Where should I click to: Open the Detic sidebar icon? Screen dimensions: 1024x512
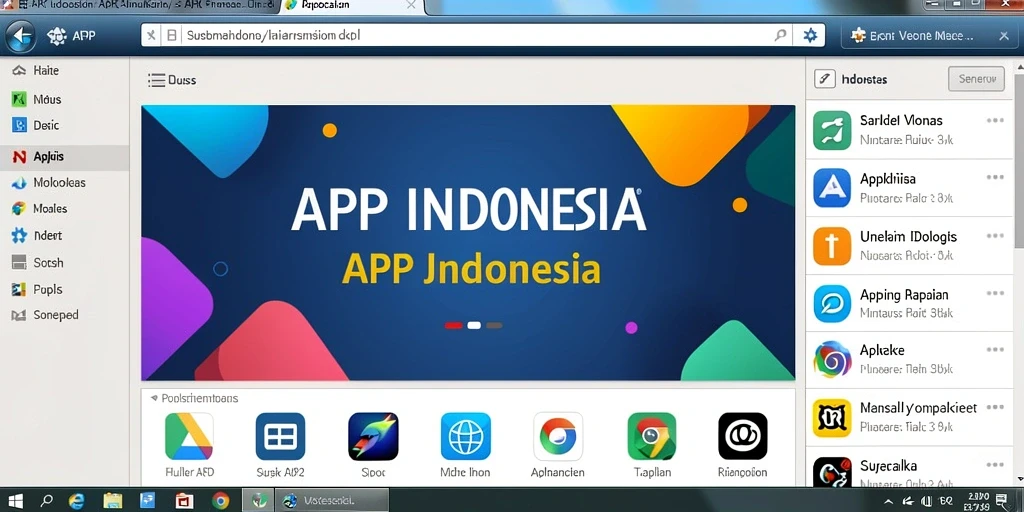tap(20, 125)
